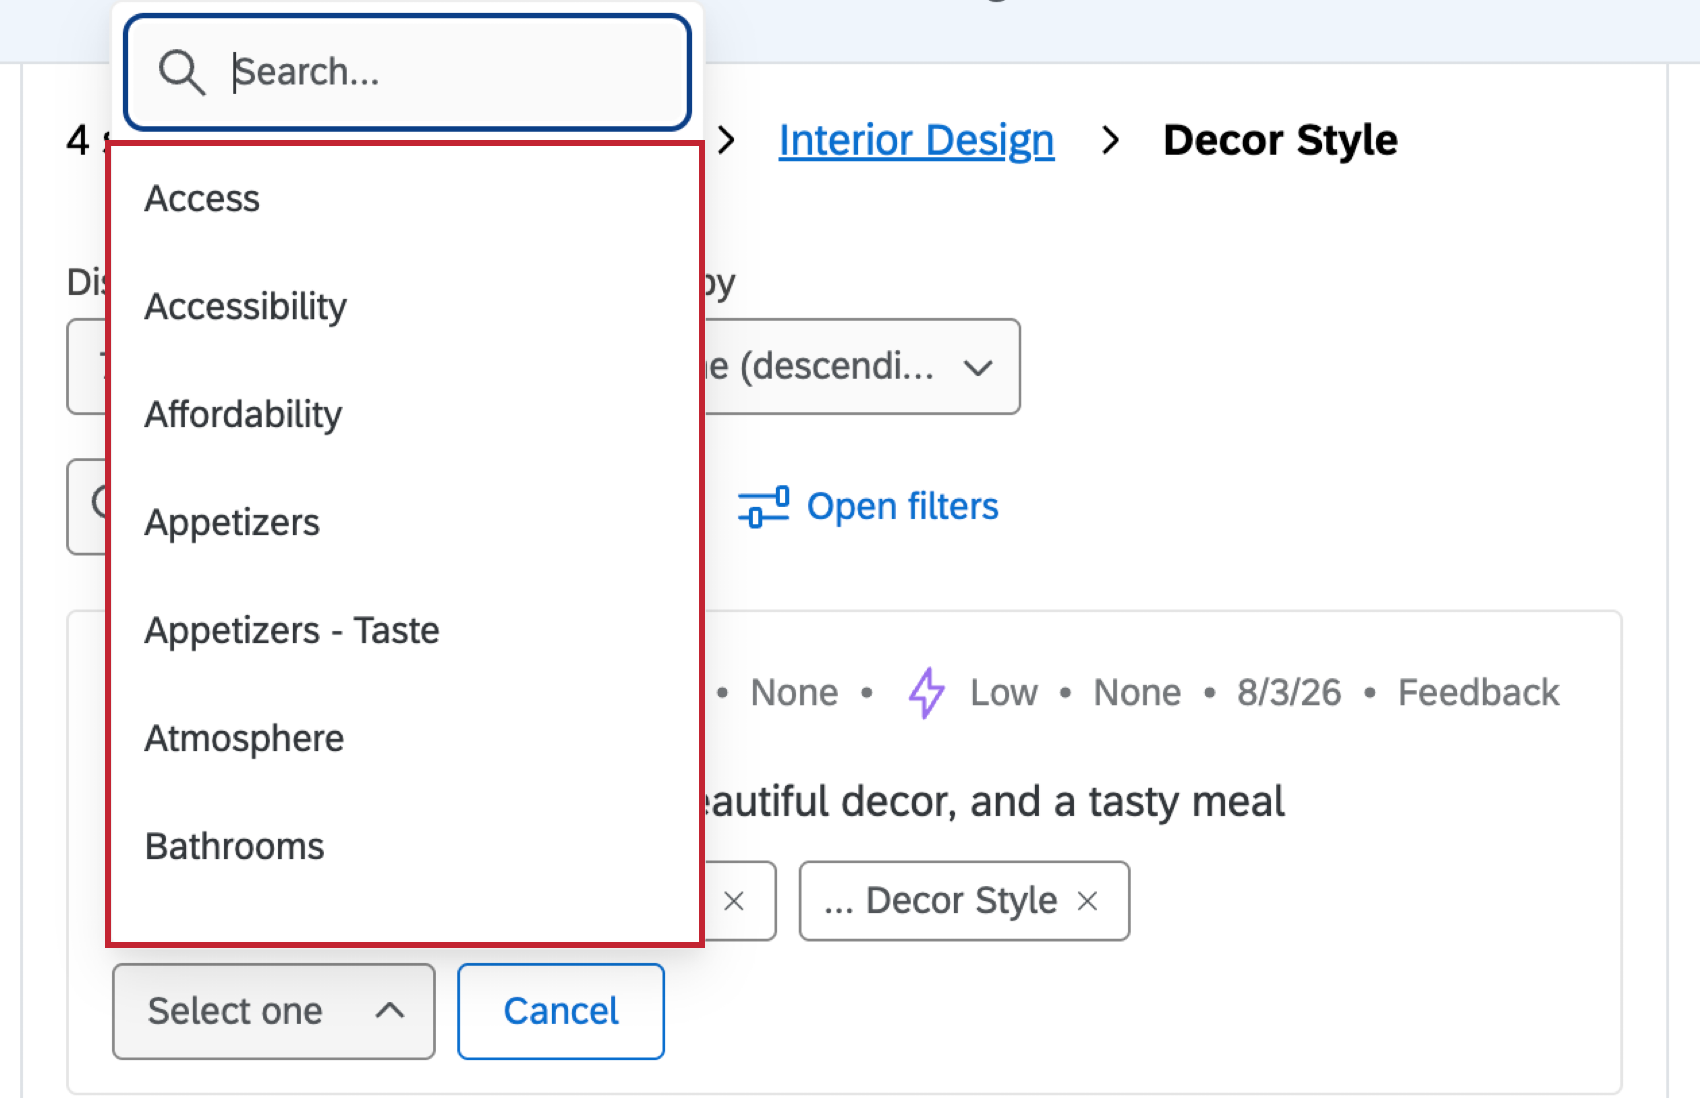1700x1098 pixels.
Task: Choose the Appetizers - Taste entry
Action: point(405,631)
